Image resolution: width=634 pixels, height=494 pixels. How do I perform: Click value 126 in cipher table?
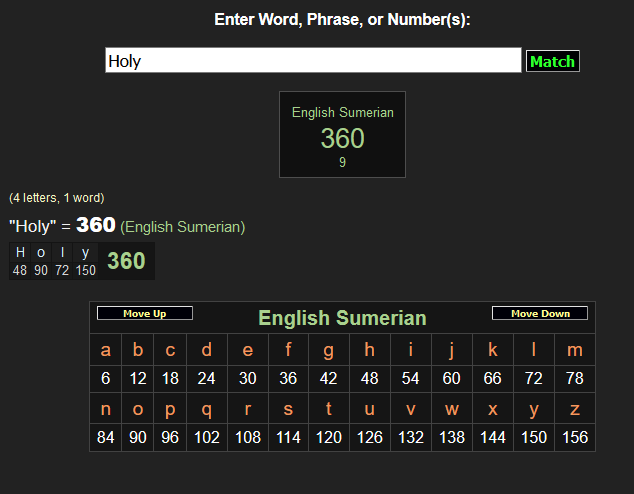(x=370, y=437)
